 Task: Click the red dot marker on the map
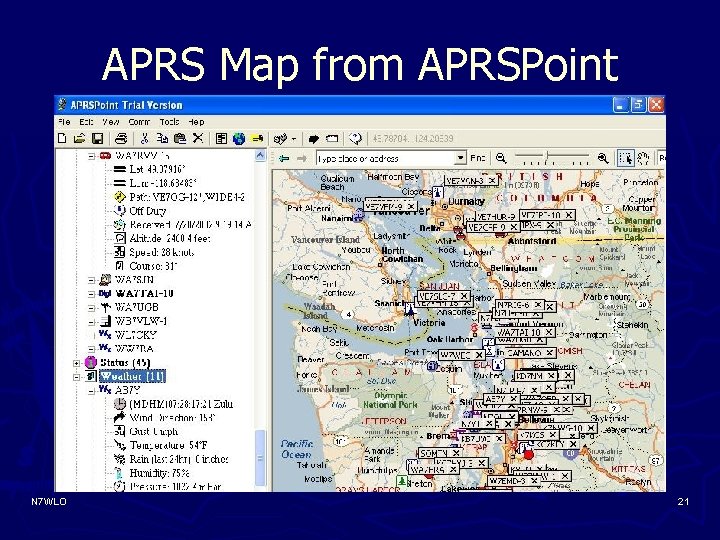529,455
